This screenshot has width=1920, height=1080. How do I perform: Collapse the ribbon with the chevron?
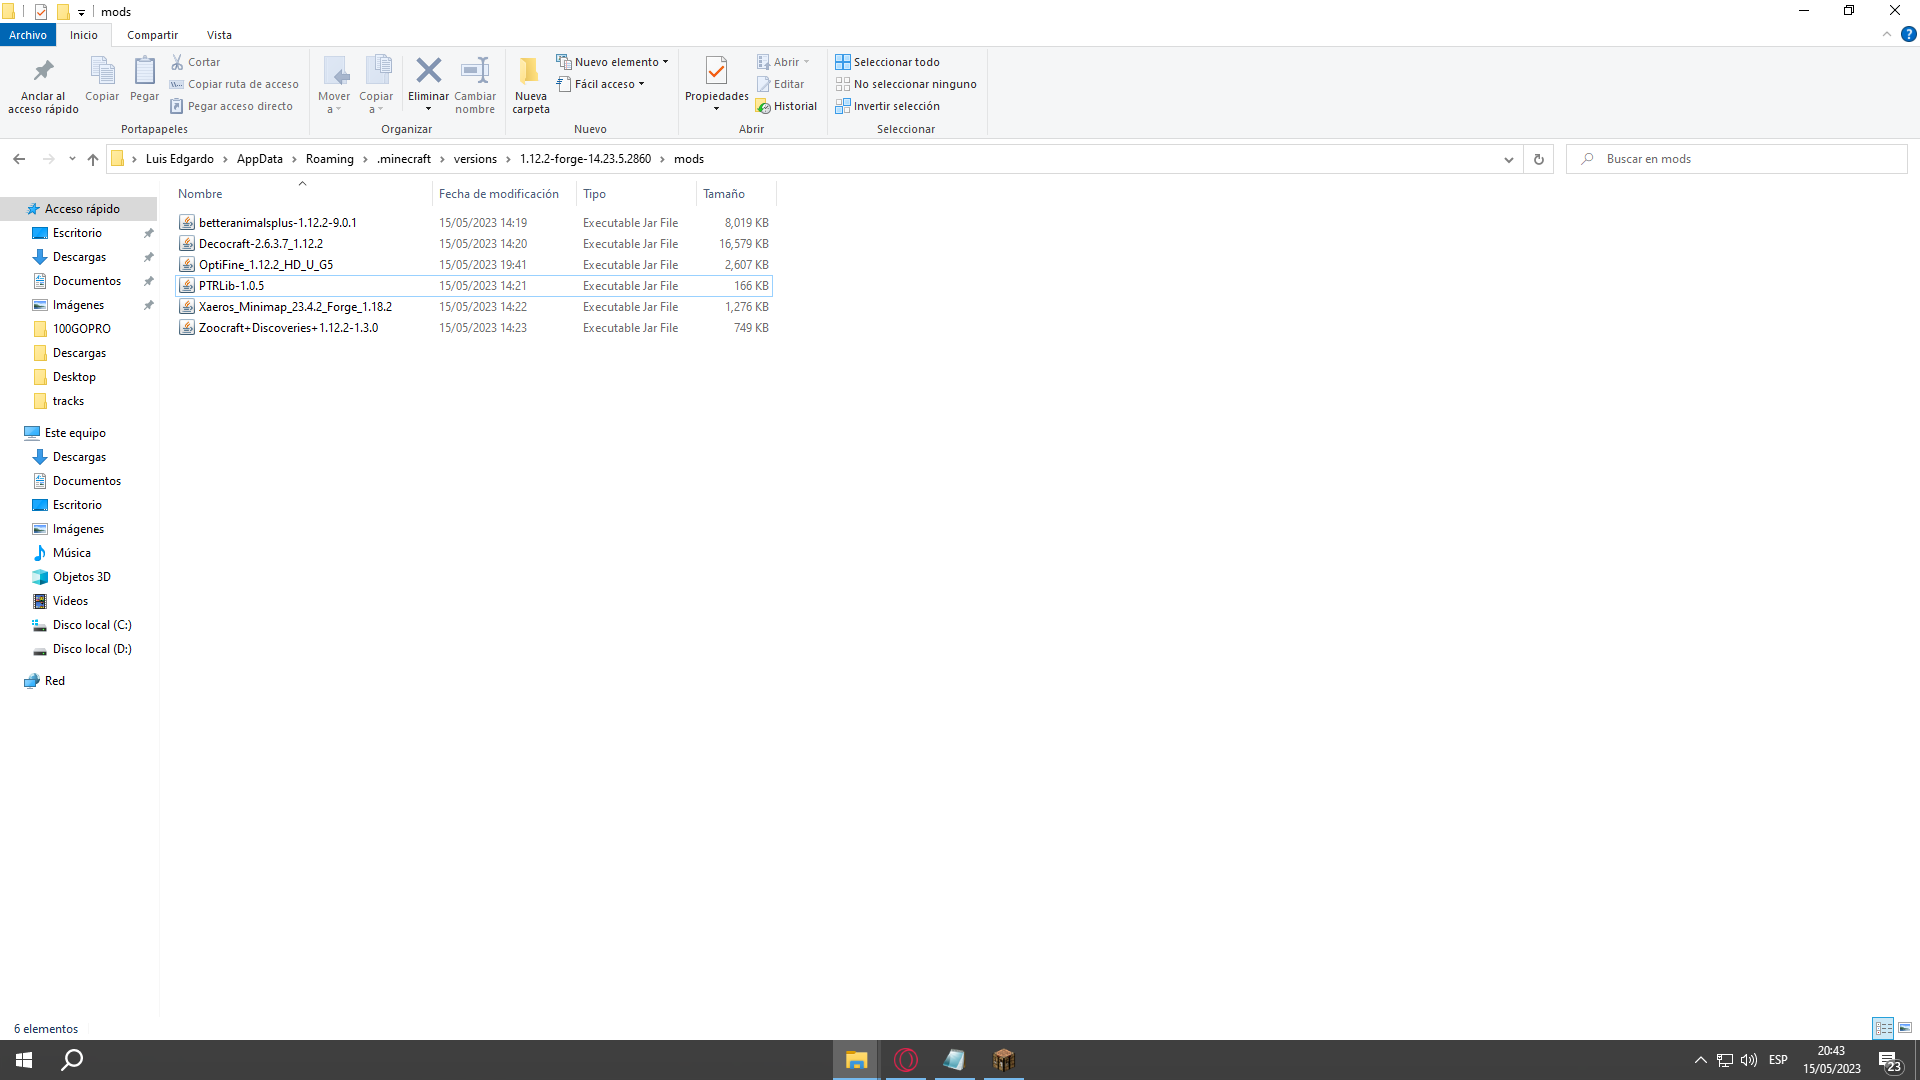pyautogui.click(x=1887, y=34)
